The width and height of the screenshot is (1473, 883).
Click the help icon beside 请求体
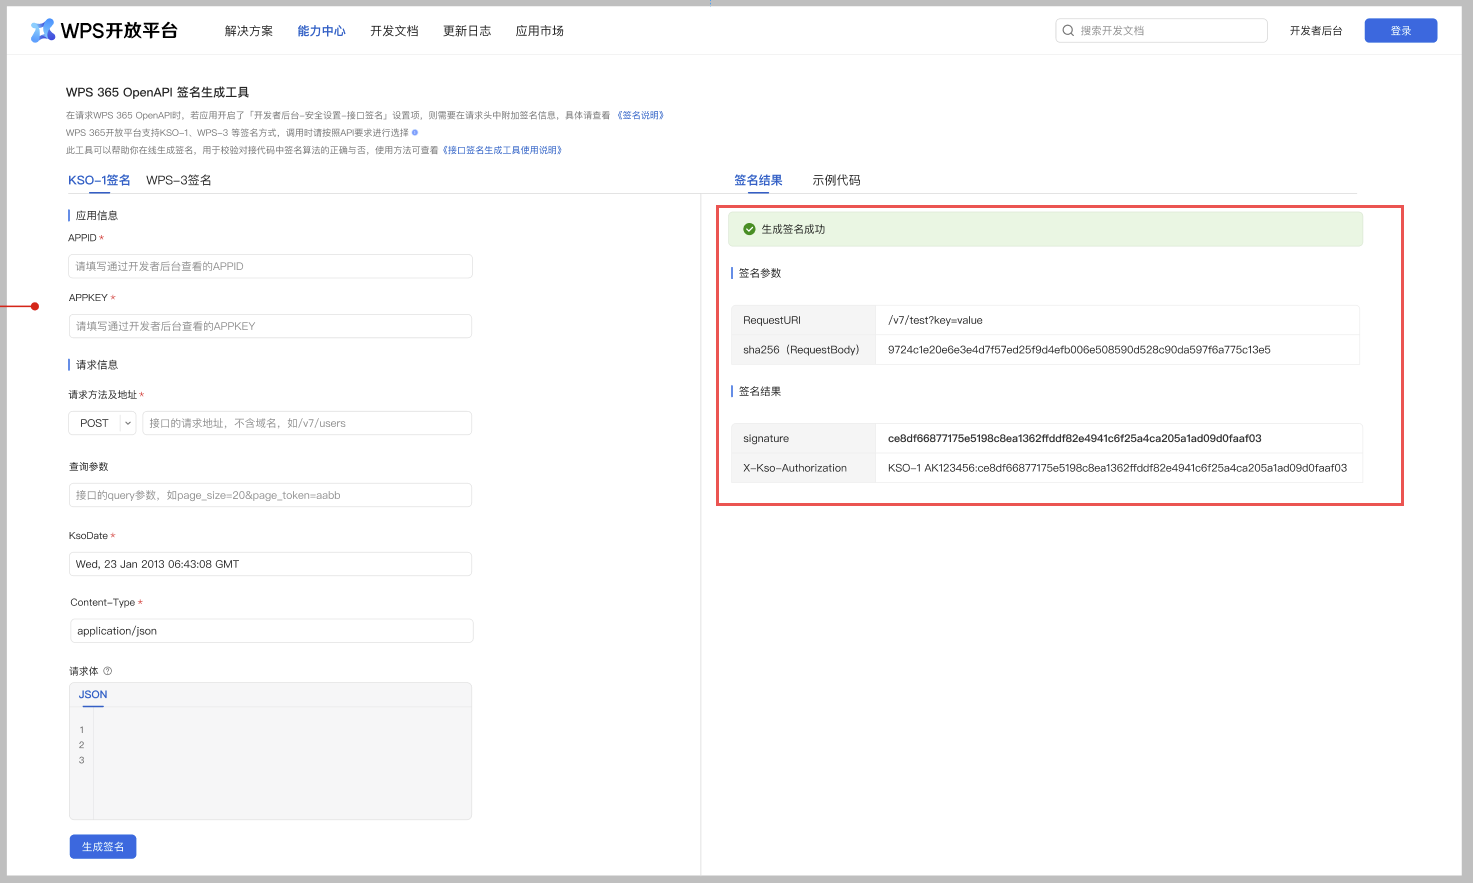(x=108, y=671)
